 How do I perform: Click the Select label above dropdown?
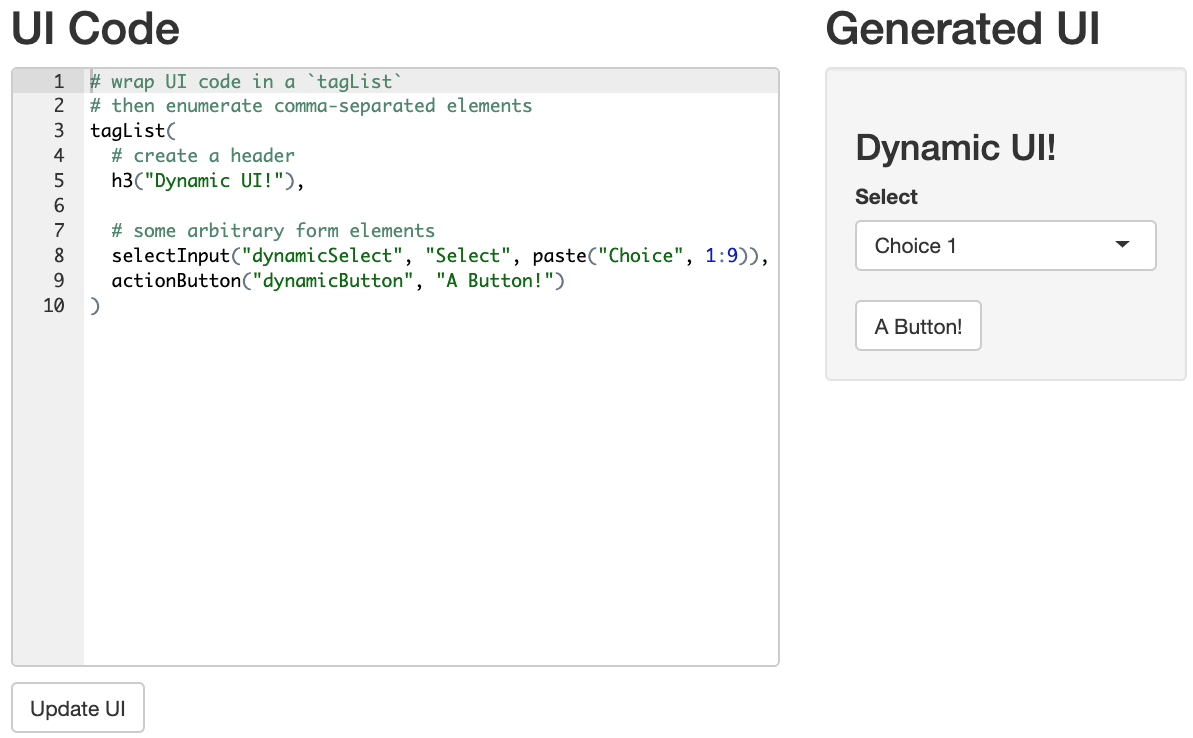coord(886,197)
